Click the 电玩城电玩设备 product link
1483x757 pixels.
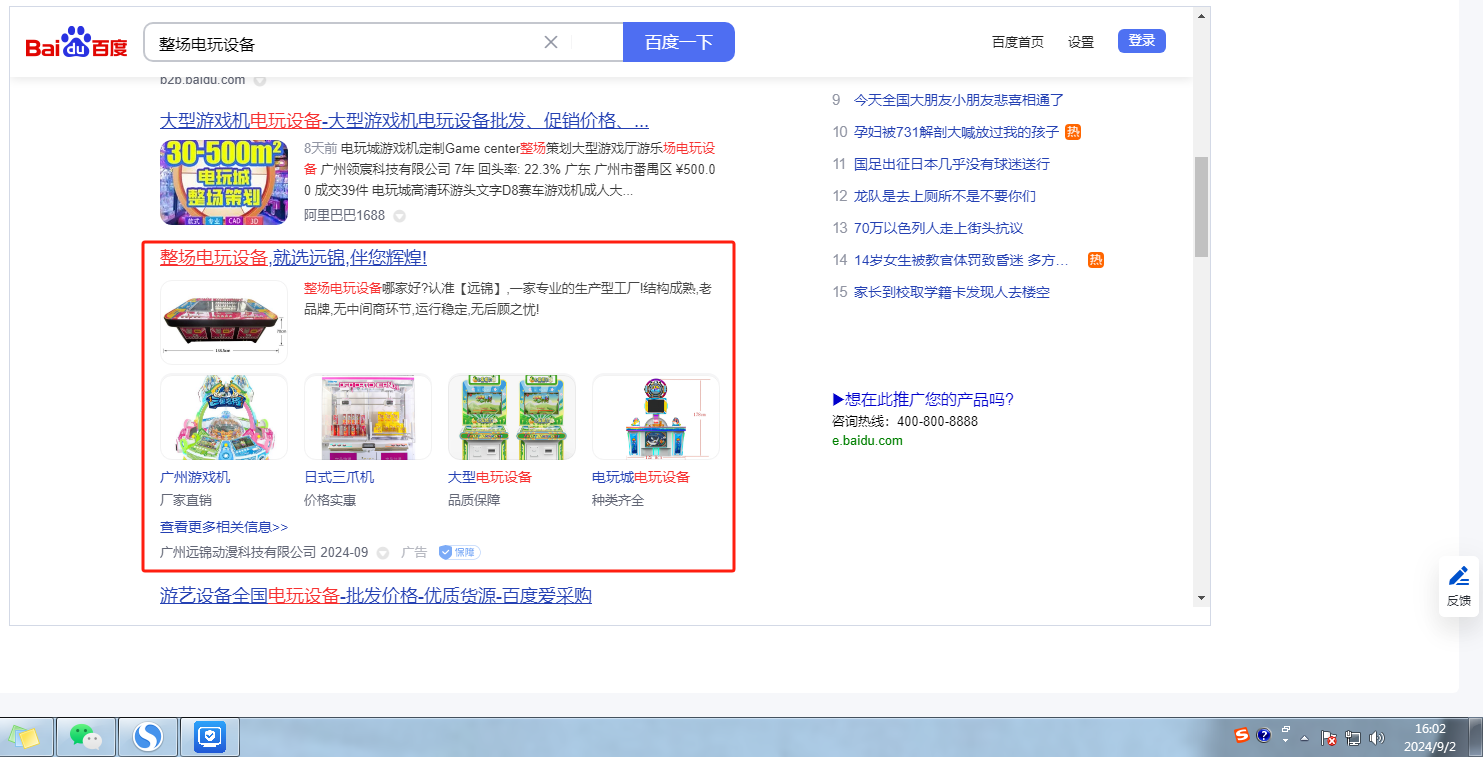[x=641, y=477]
